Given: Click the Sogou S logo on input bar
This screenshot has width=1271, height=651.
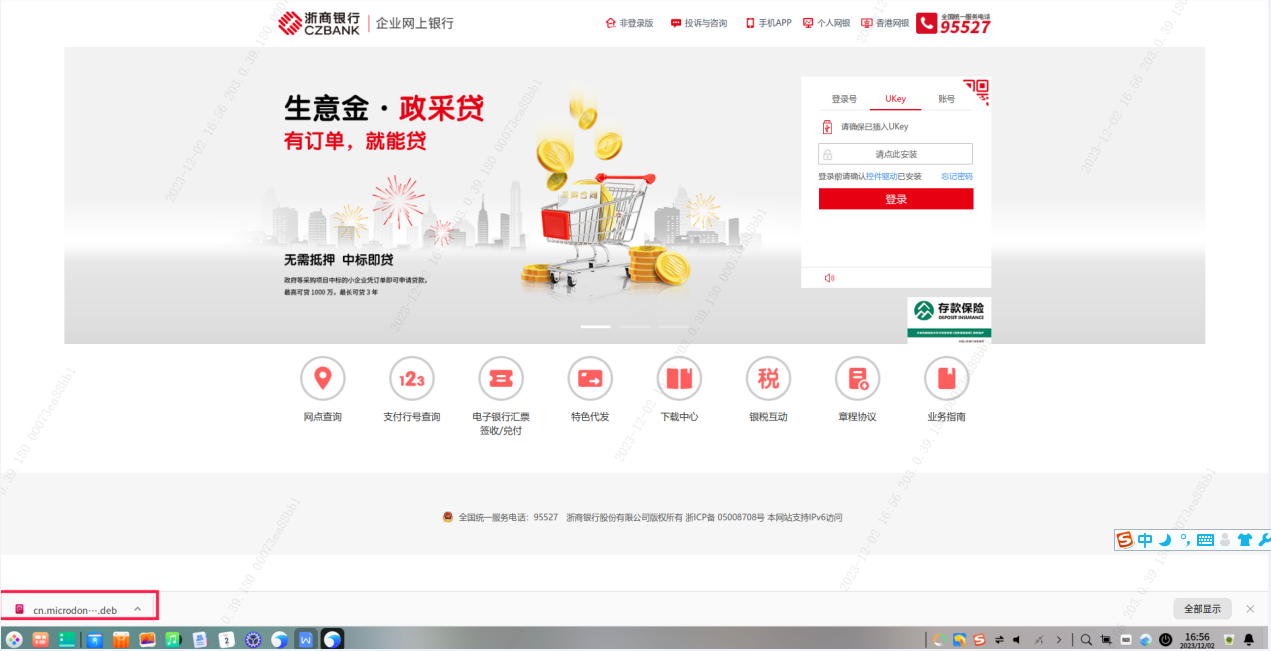Looking at the screenshot, I should pos(1125,540).
